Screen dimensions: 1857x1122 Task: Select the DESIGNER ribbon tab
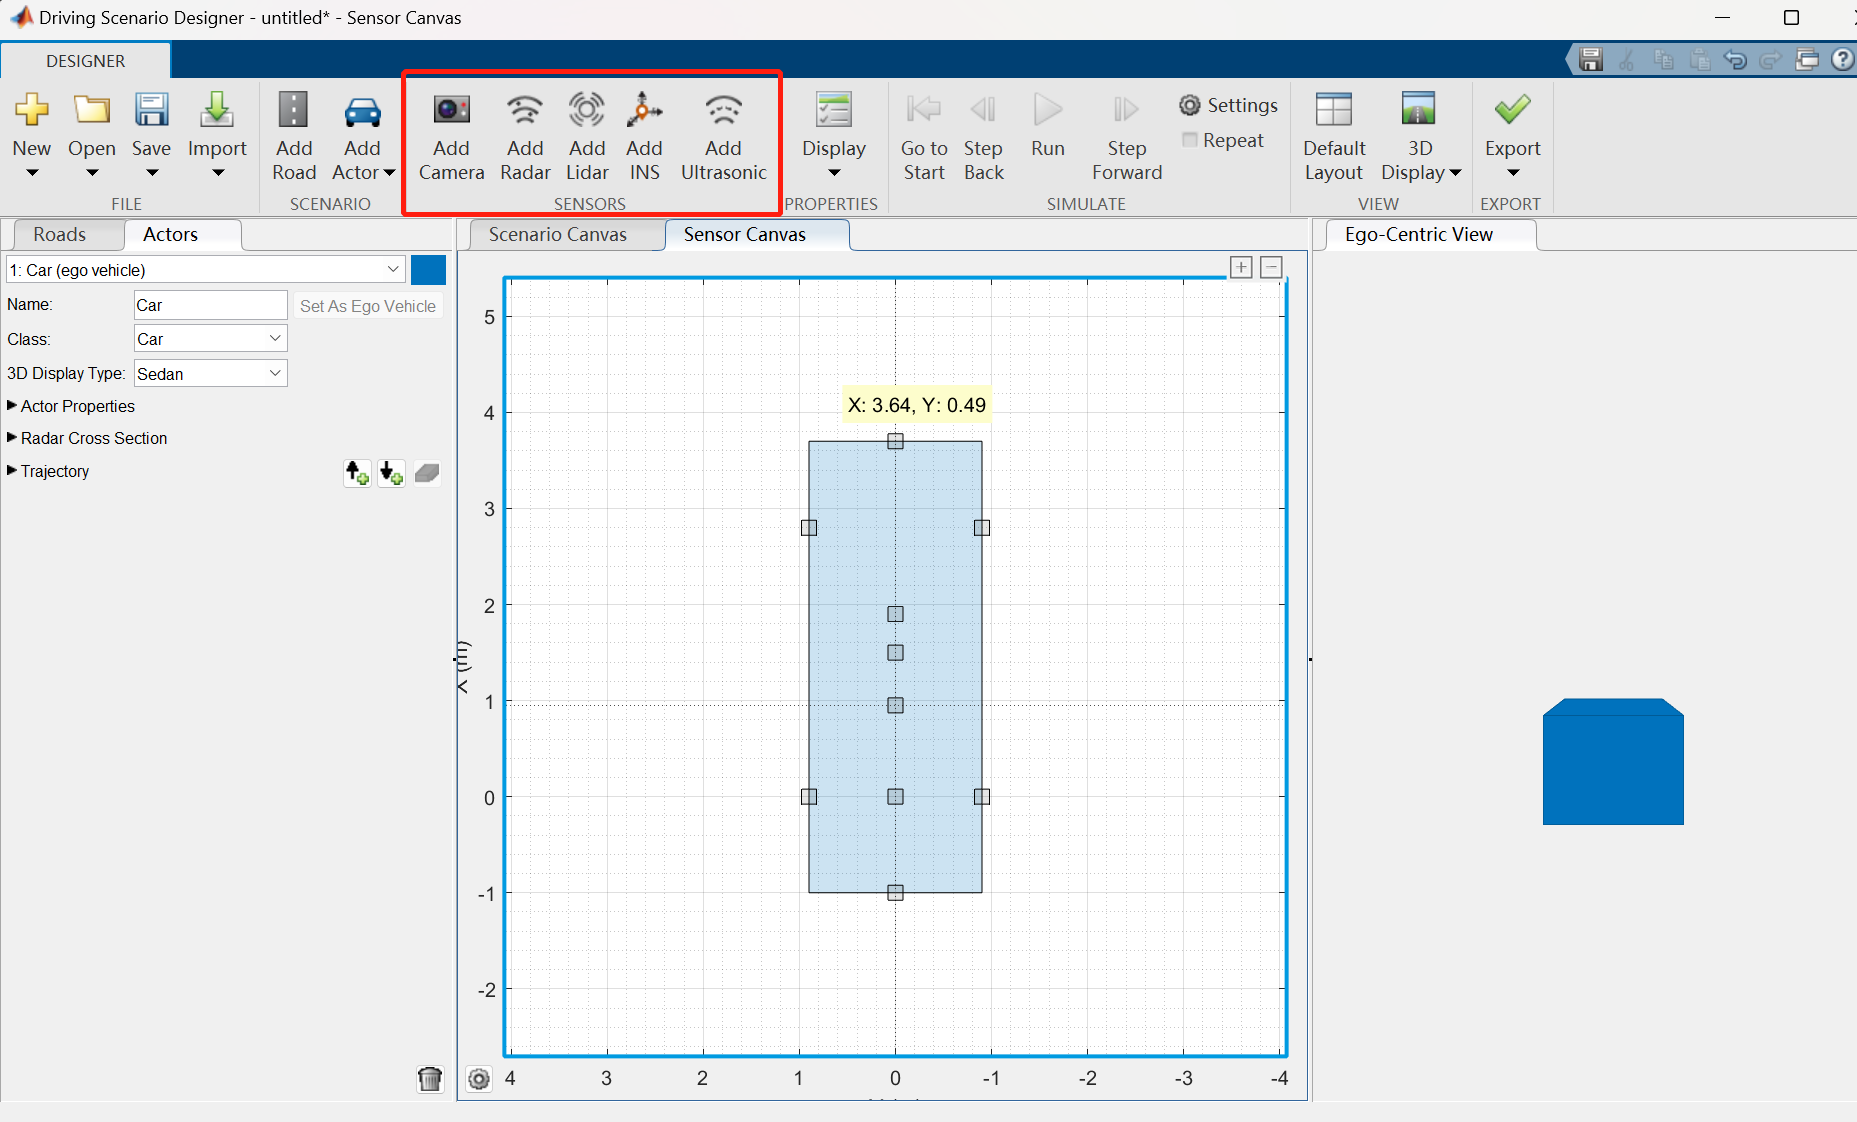pos(86,61)
